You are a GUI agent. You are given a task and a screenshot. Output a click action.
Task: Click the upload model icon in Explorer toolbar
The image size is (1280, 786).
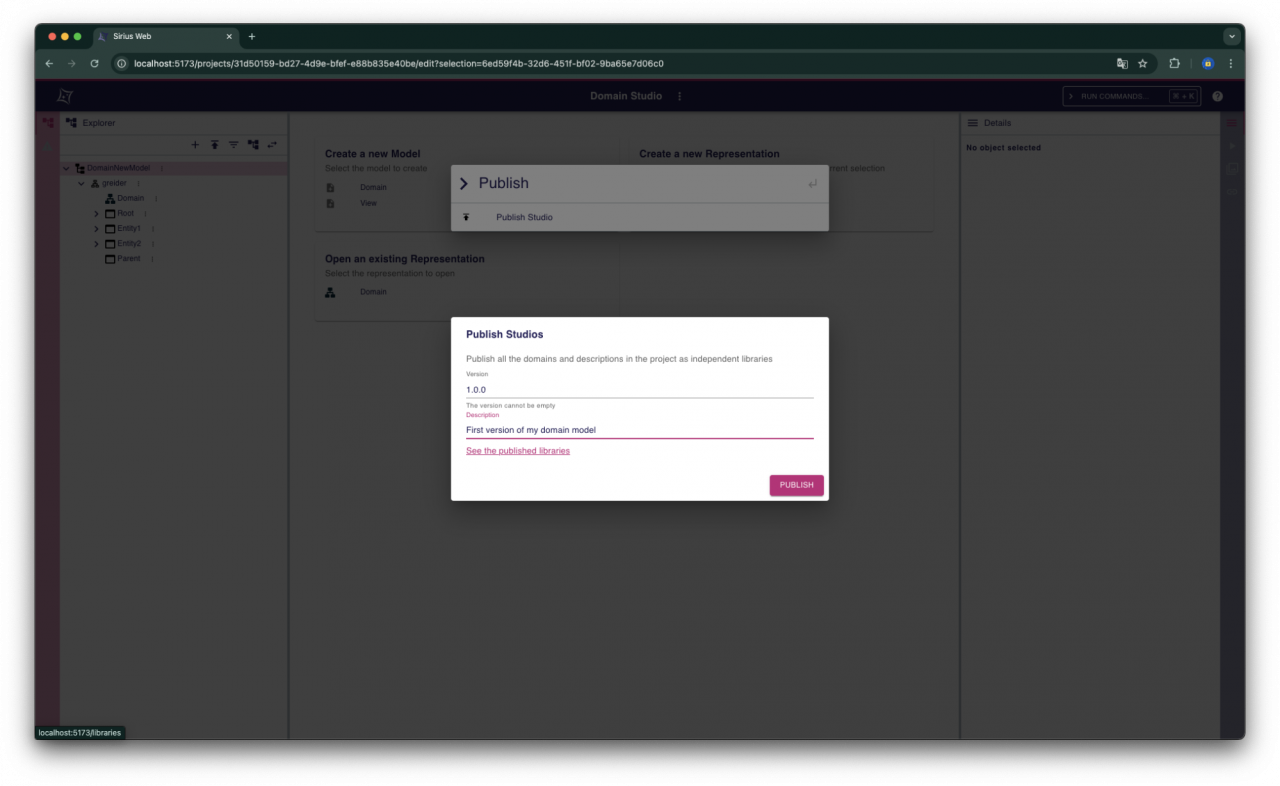pos(214,145)
